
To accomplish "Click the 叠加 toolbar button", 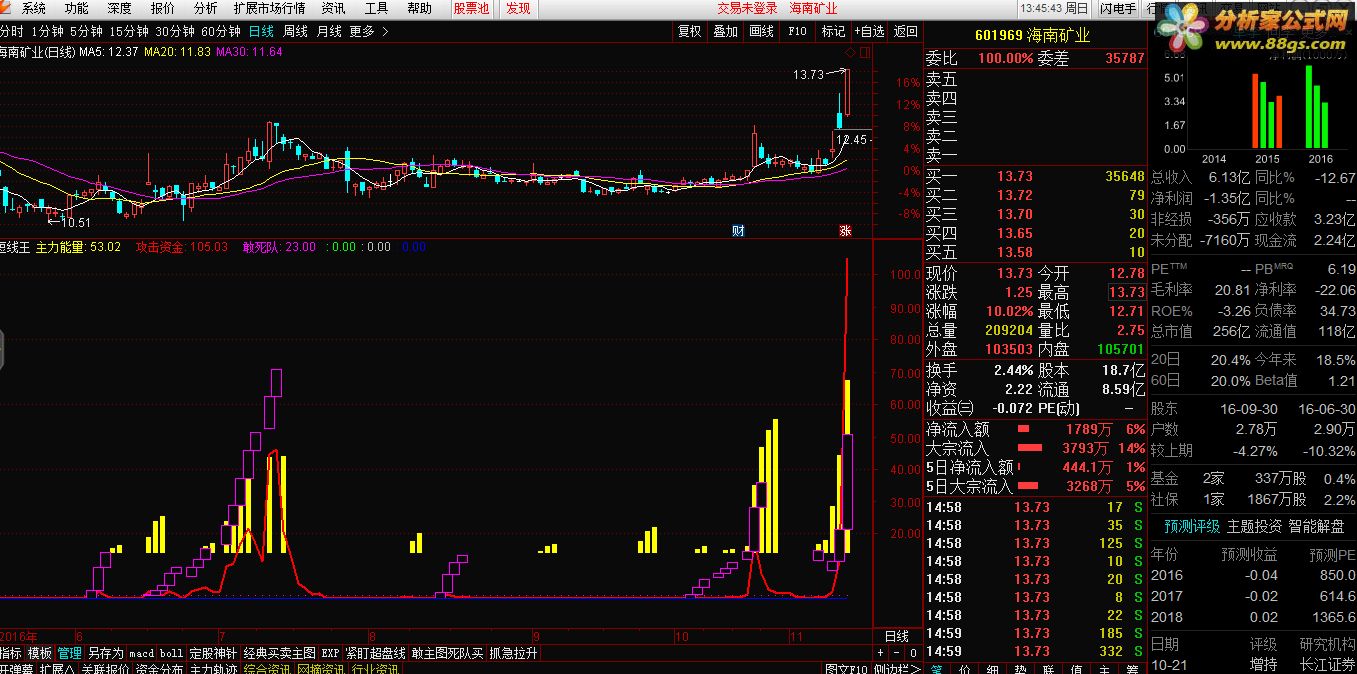I will [726, 31].
